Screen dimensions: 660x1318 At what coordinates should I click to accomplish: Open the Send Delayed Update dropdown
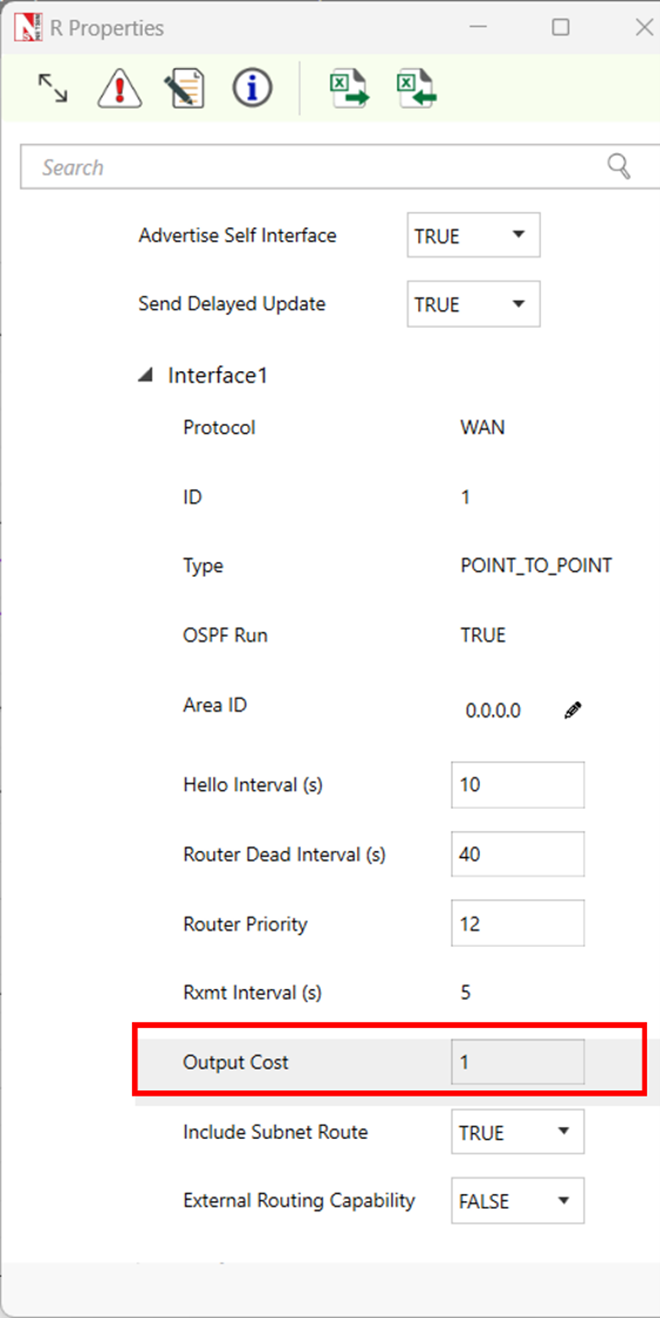[473, 304]
